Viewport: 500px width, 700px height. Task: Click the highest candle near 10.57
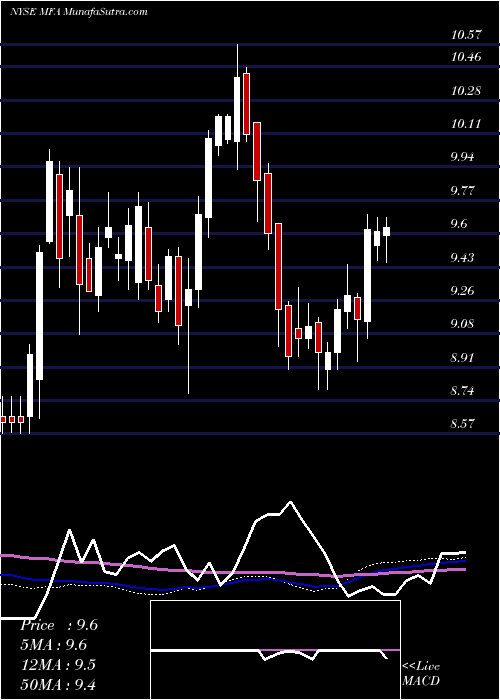coord(237,107)
